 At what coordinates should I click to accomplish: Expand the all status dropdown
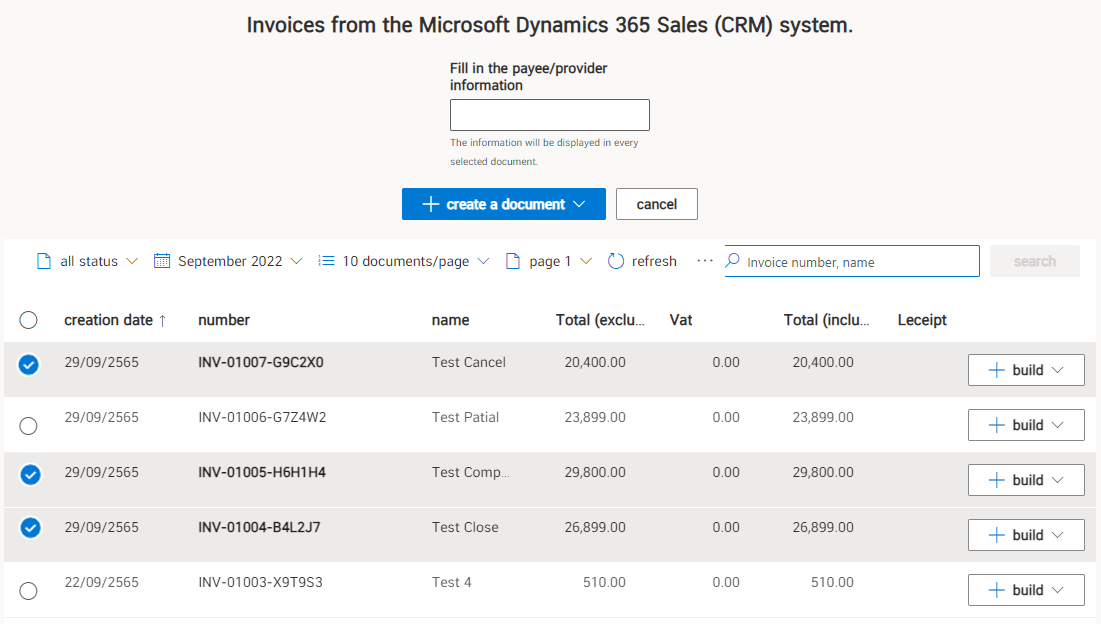click(x=132, y=261)
